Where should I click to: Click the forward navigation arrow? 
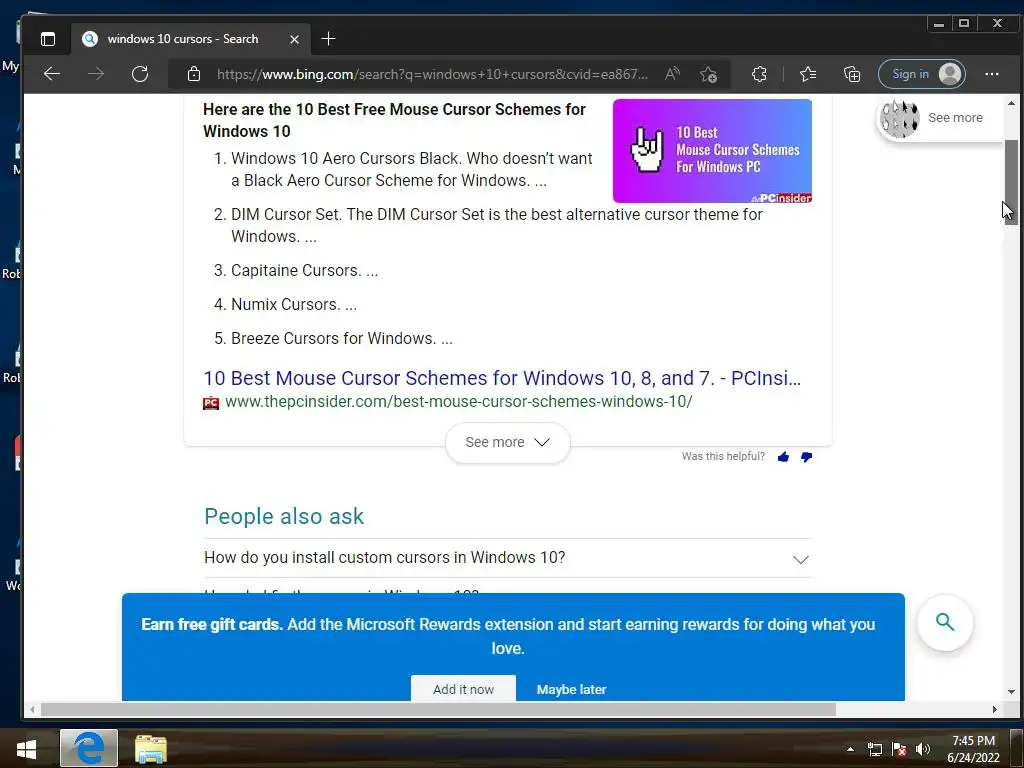96,74
